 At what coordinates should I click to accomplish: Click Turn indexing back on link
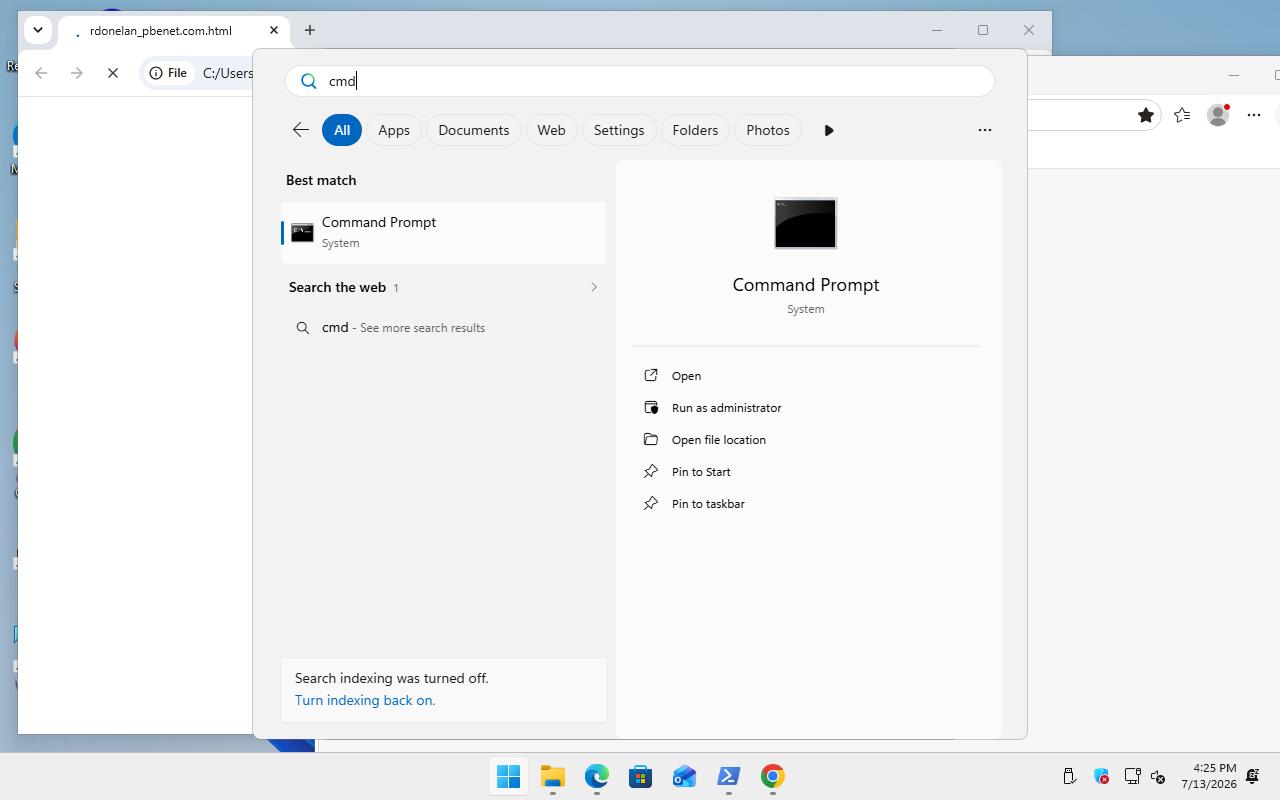(x=365, y=700)
